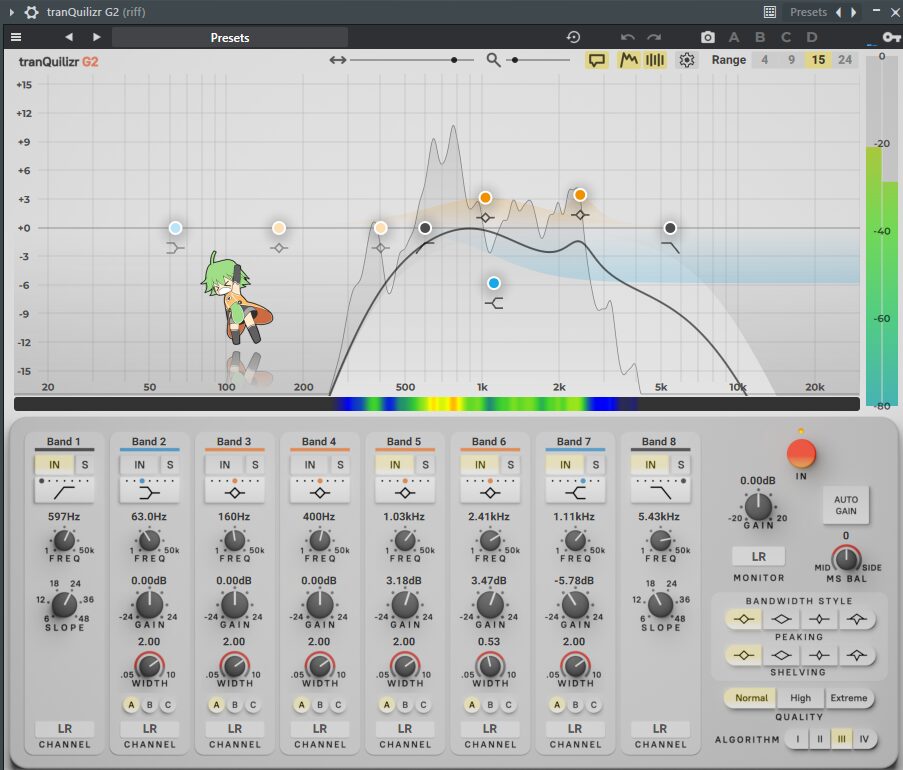Expand the title bar triangle arrow

[x=12, y=12]
